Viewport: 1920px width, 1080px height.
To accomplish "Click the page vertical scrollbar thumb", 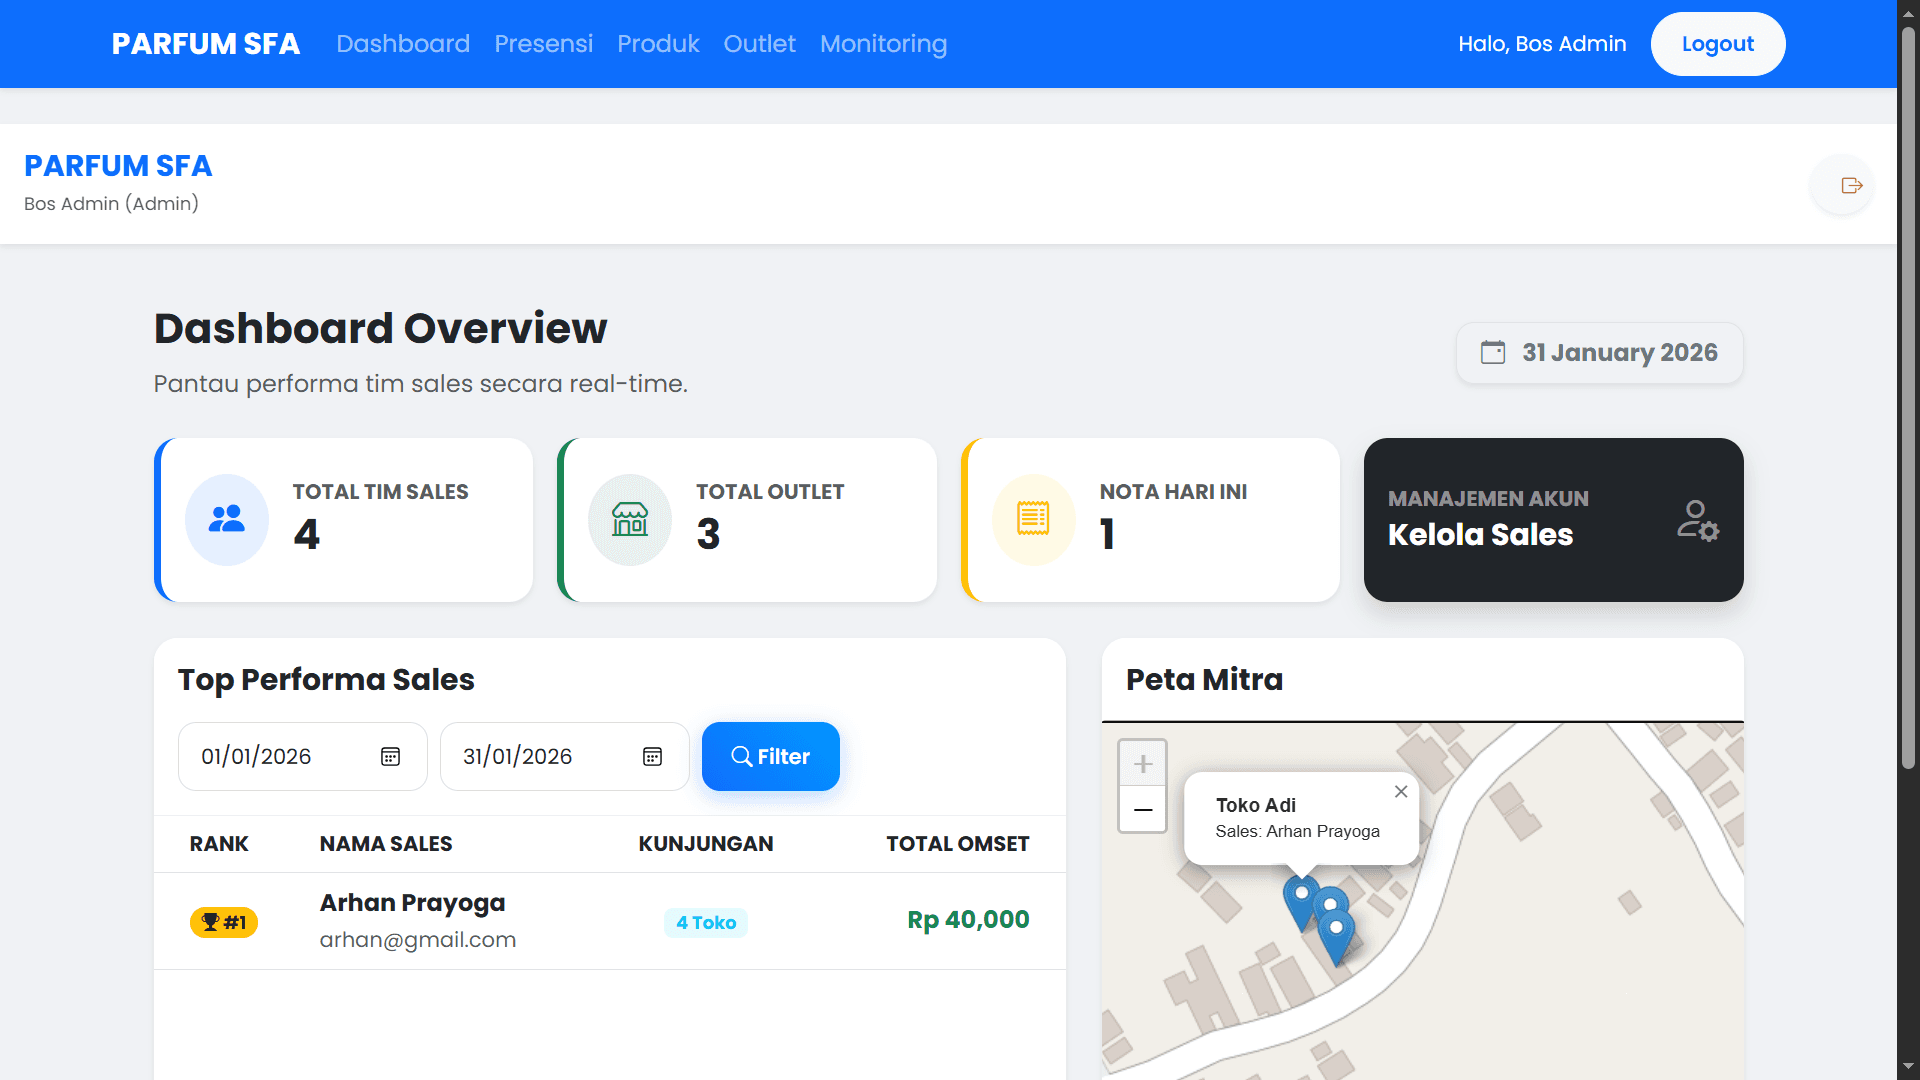I will tap(1908, 400).
